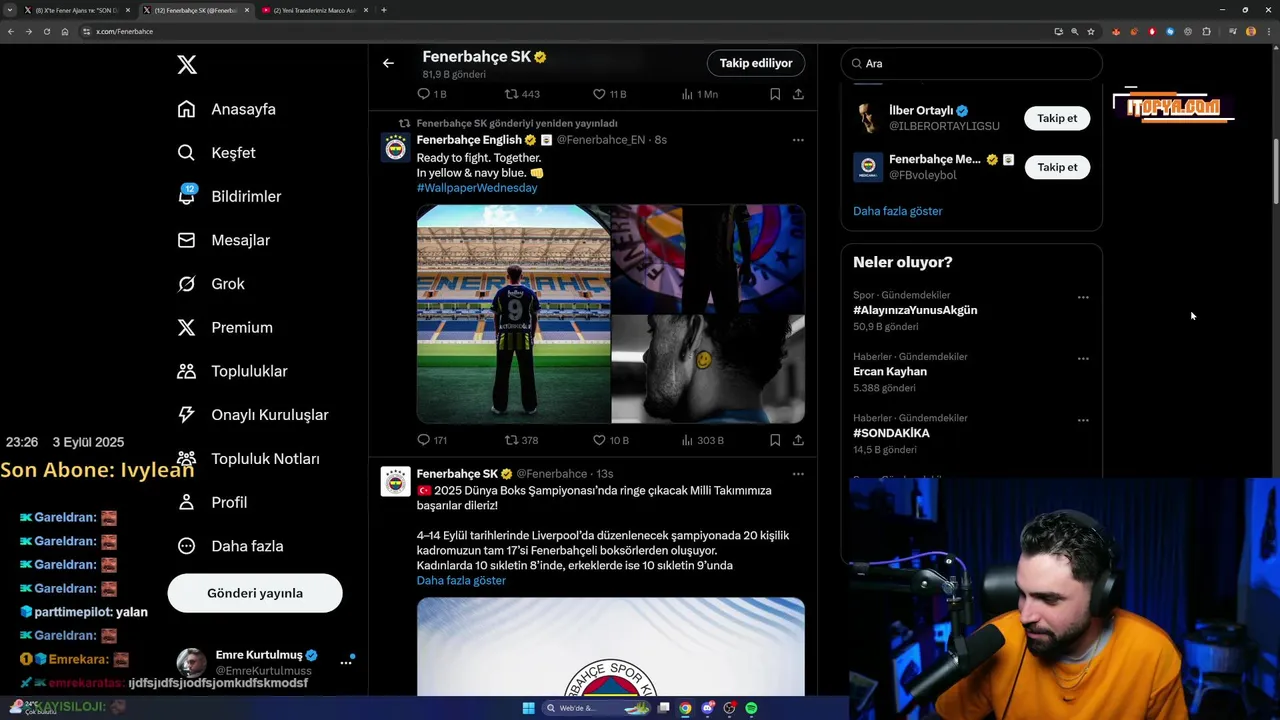Viewport: 1280px width, 720px height.
Task: Click the X logo in sidebar
Action: 187,65
